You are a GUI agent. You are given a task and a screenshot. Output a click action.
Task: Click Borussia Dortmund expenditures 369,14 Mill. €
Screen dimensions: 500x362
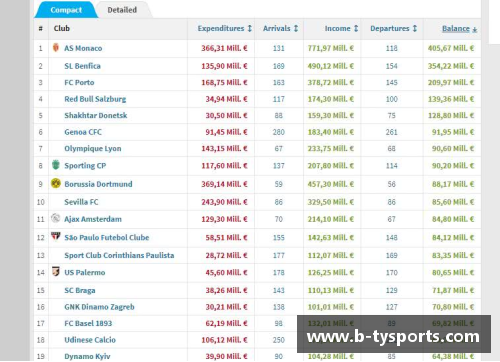(224, 184)
